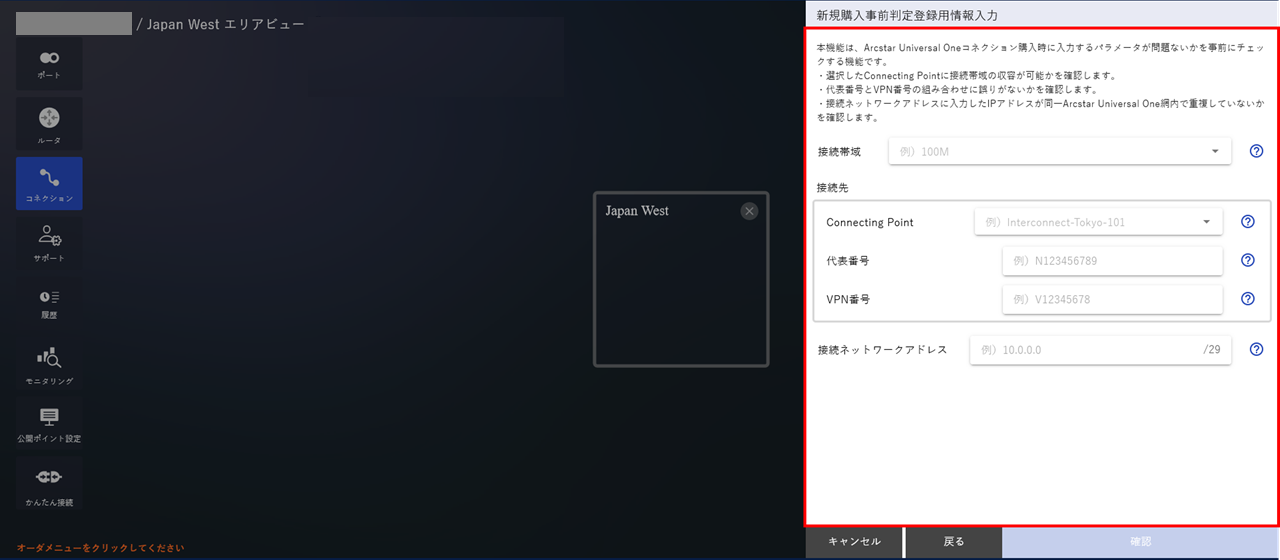Show help for 接続帯域 field
The image size is (1280, 560).
1257,152
